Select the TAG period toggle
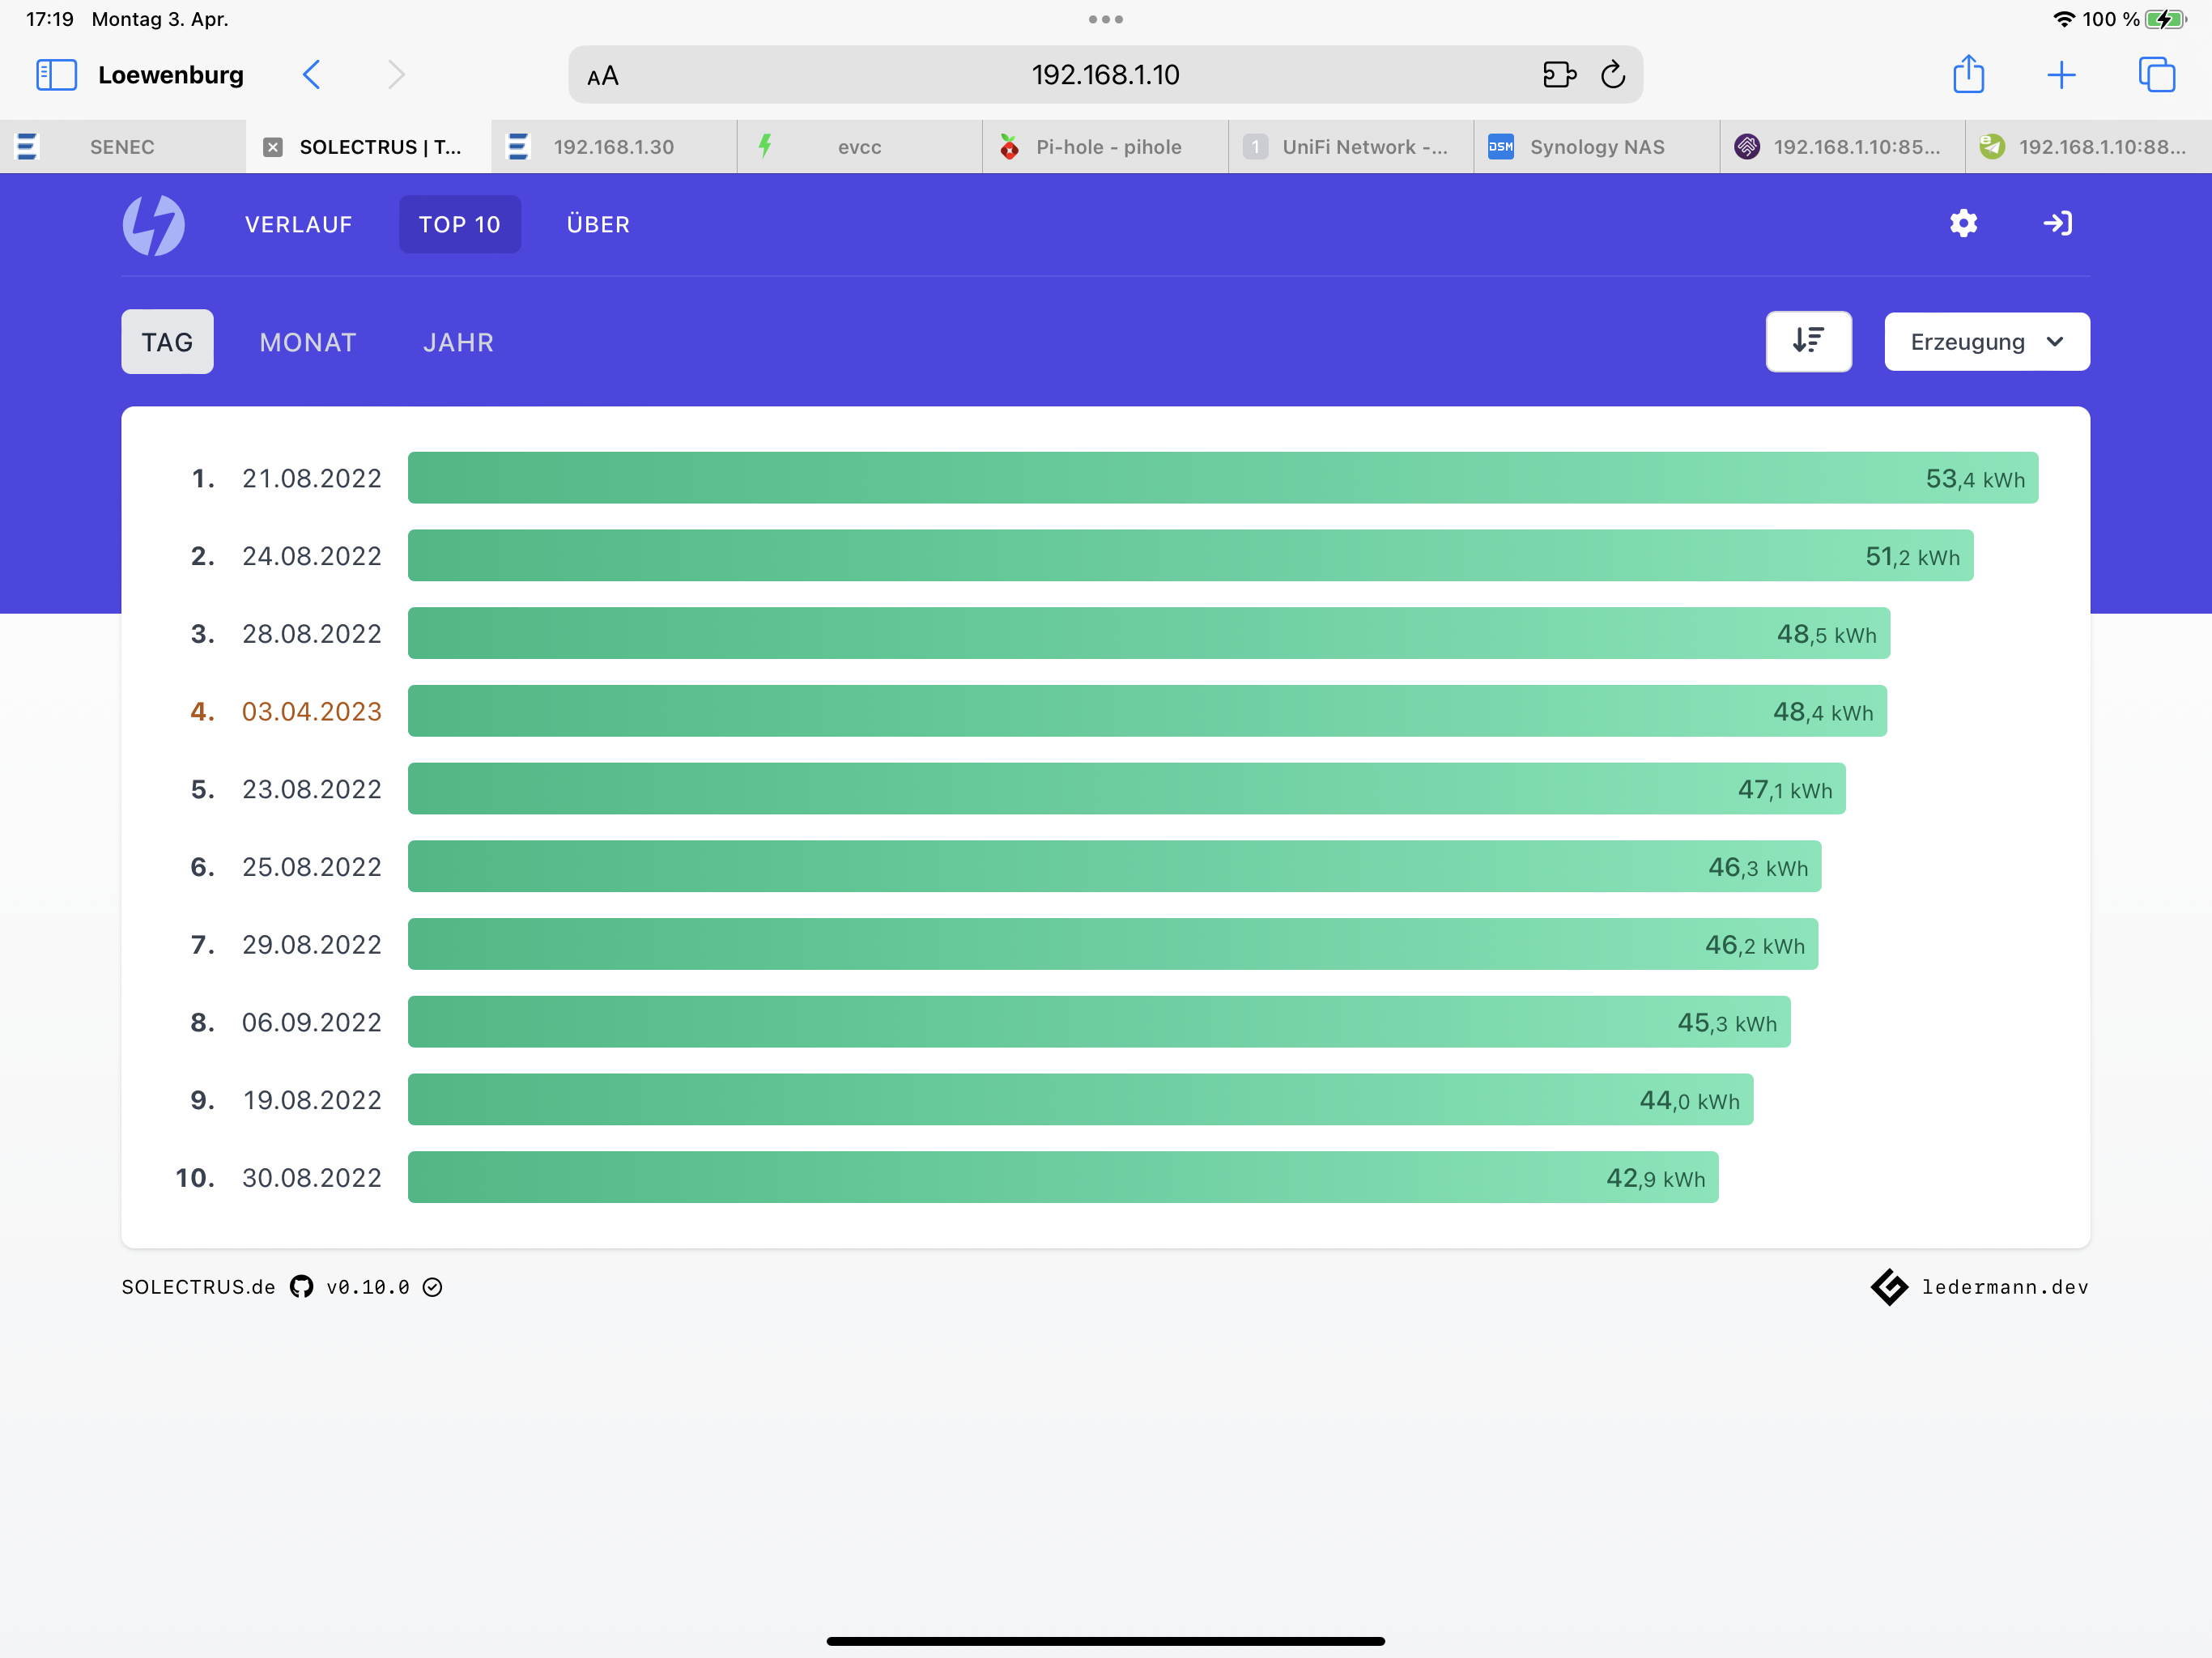The image size is (2212, 1658). tap(167, 342)
